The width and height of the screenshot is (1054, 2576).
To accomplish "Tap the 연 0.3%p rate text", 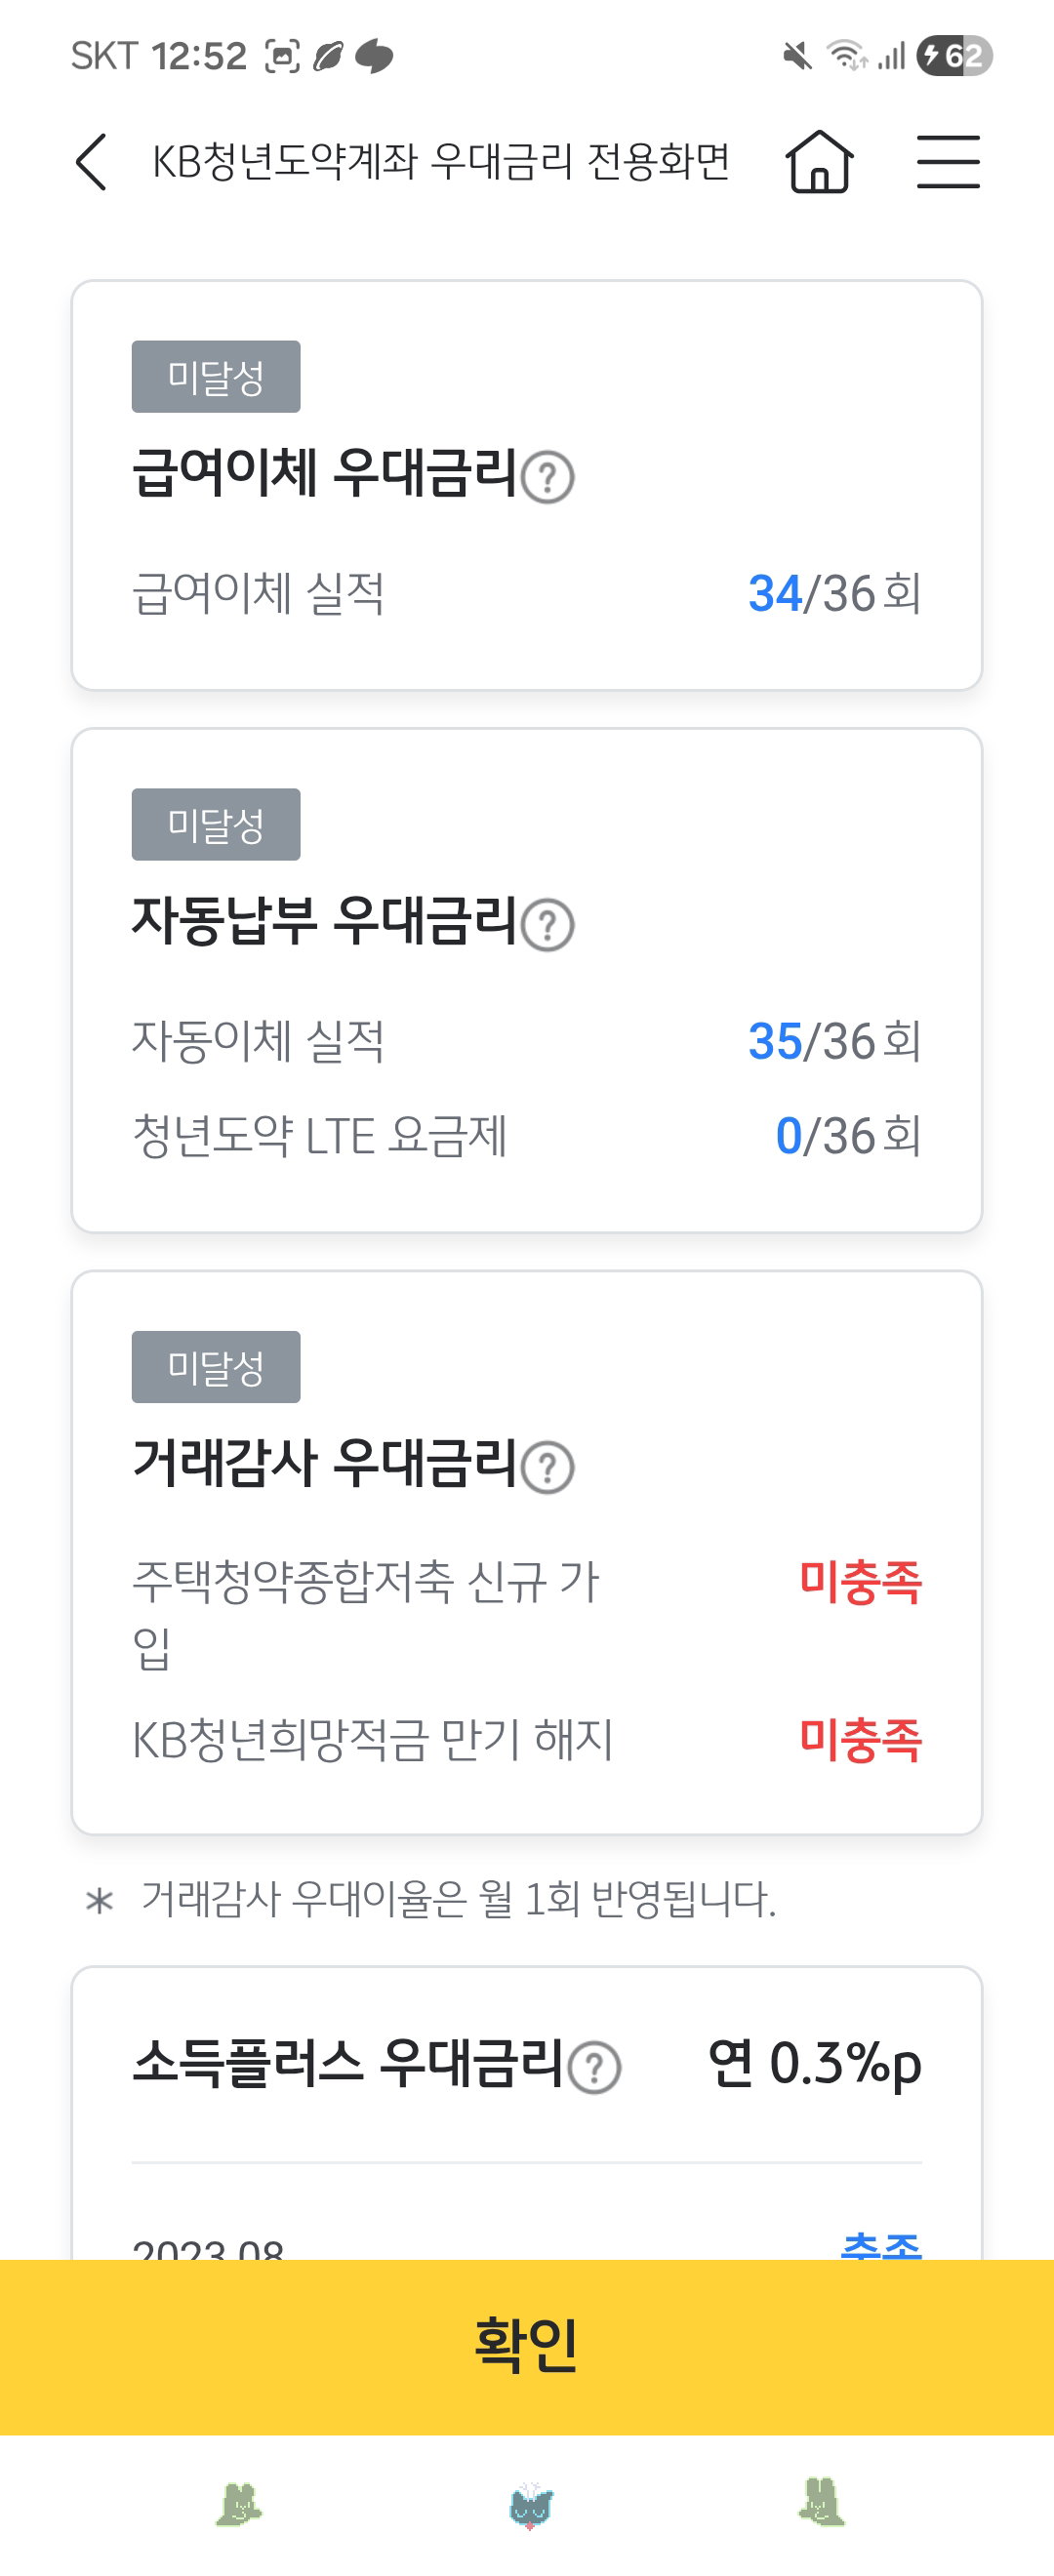I will point(815,2064).
